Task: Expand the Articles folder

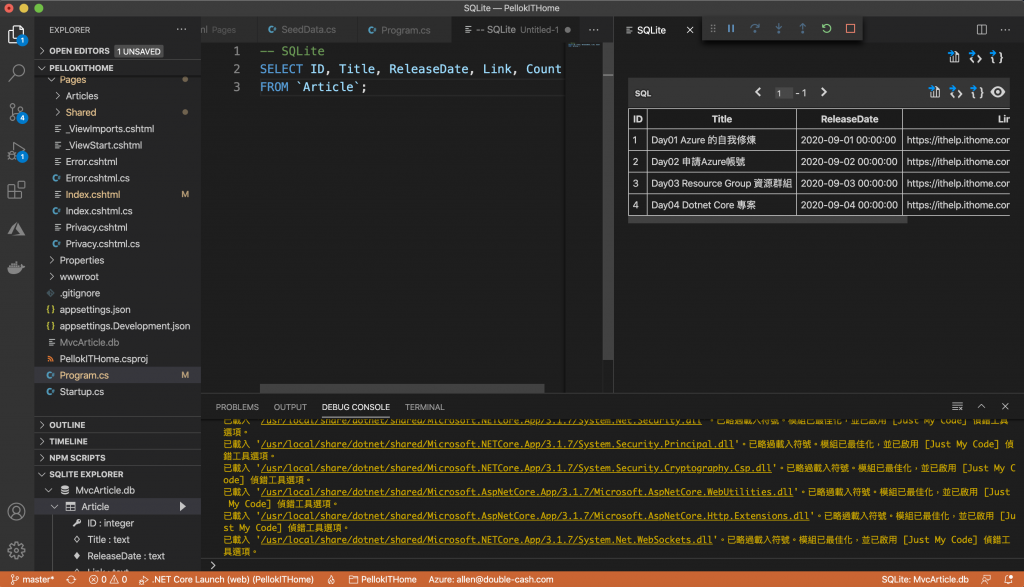Action: point(82,96)
